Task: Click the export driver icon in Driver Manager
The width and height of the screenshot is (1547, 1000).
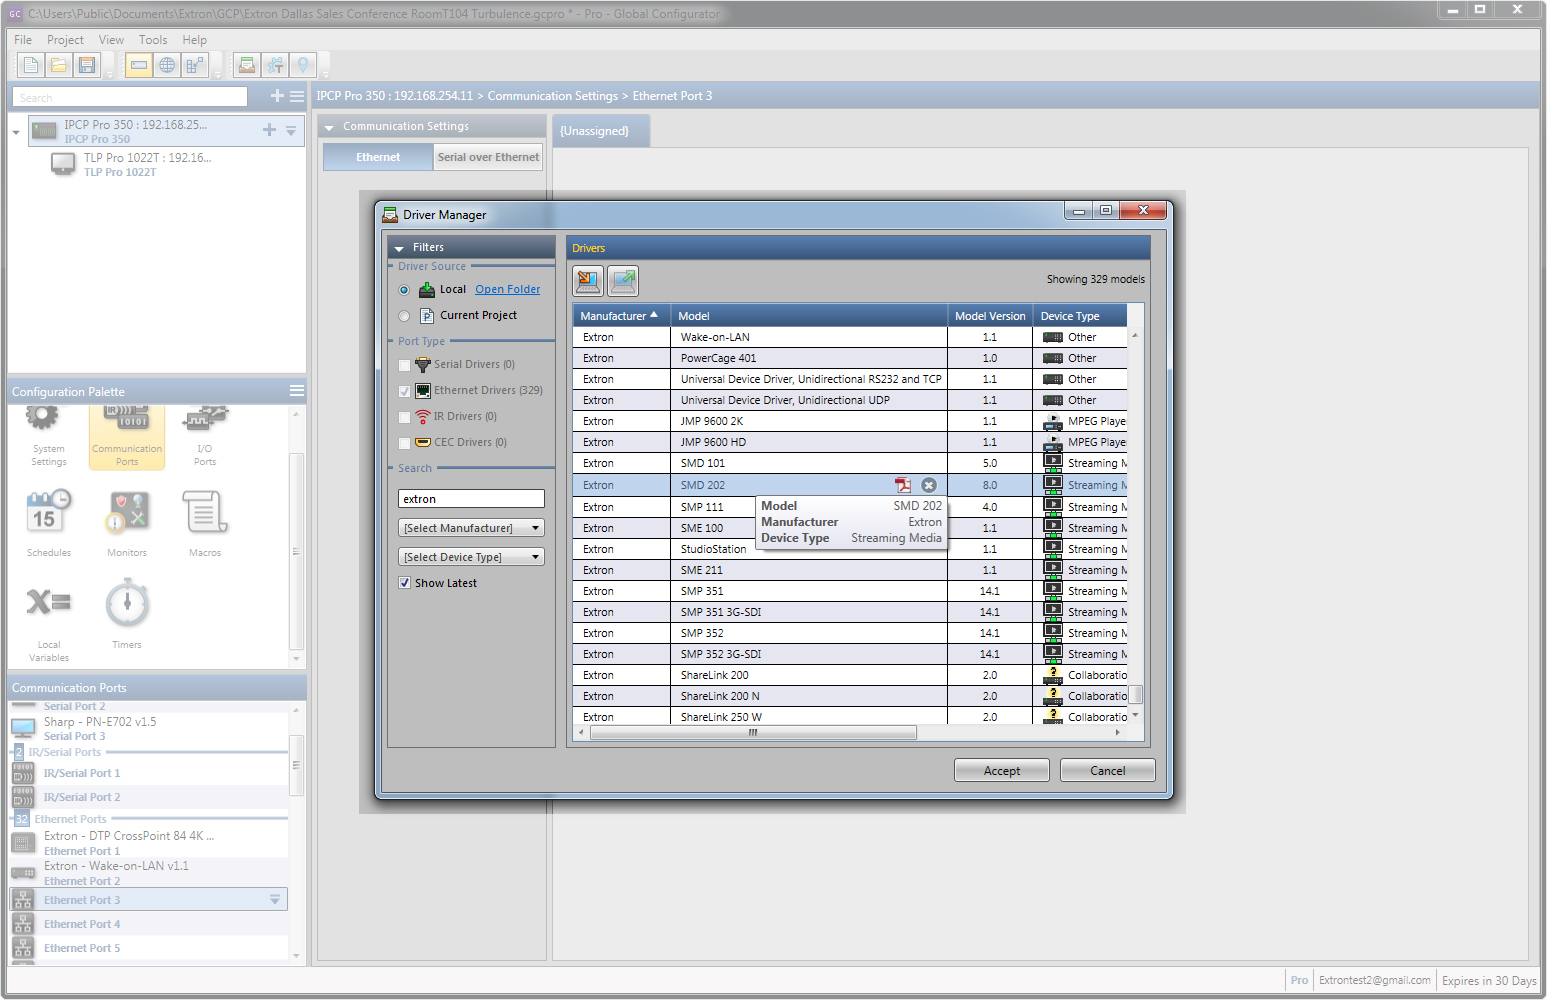Action: tap(623, 281)
